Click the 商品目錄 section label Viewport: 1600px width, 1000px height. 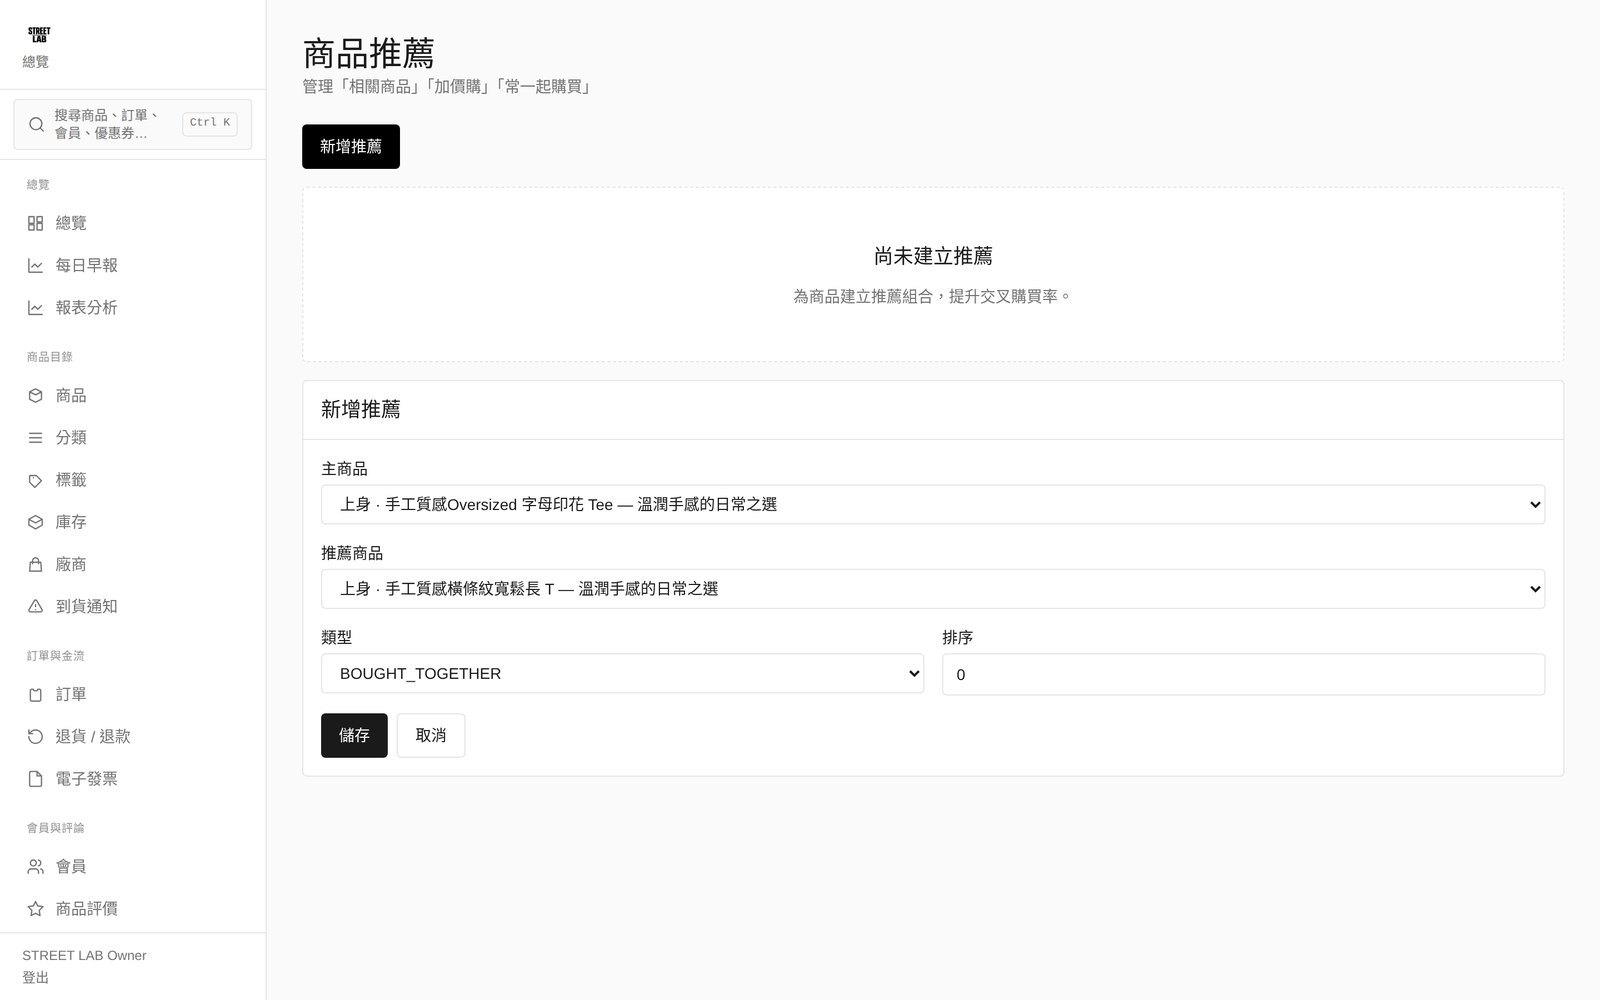click(50, 357)
